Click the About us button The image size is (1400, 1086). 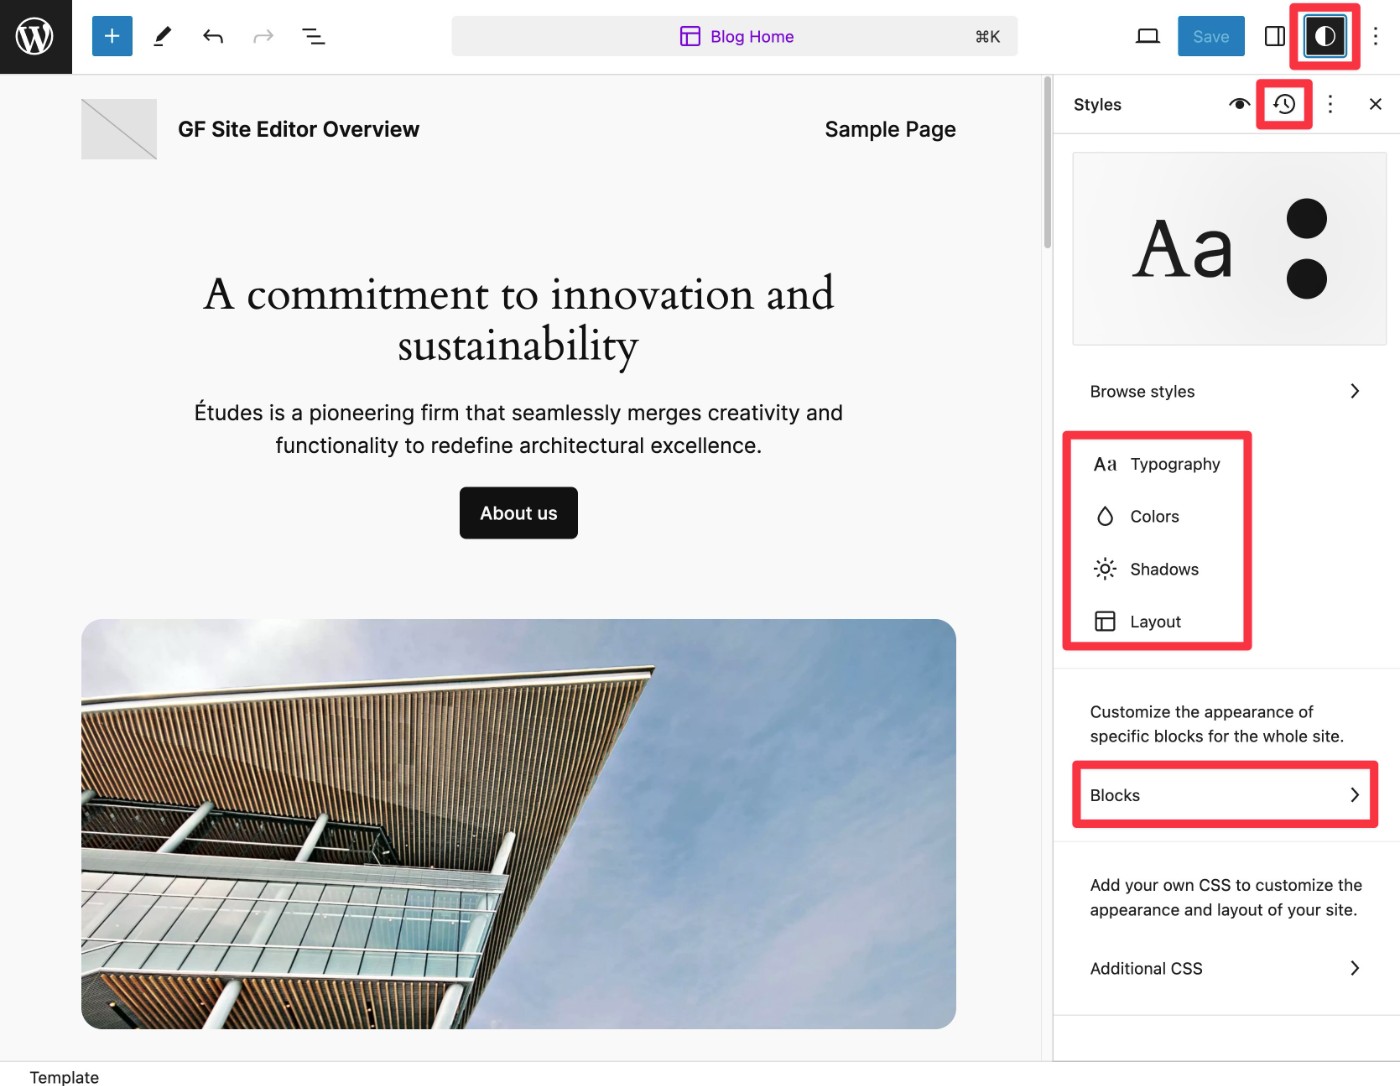(x=519, y=513)
